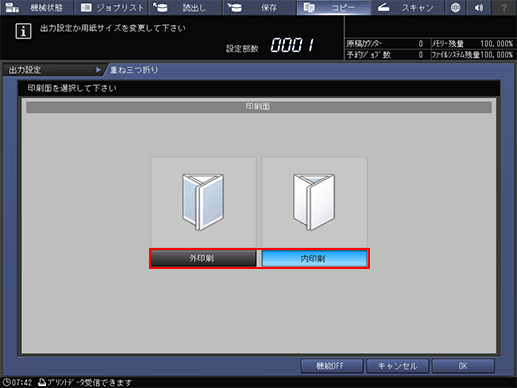Select 内印刷 inside print option

pos(314,258)
